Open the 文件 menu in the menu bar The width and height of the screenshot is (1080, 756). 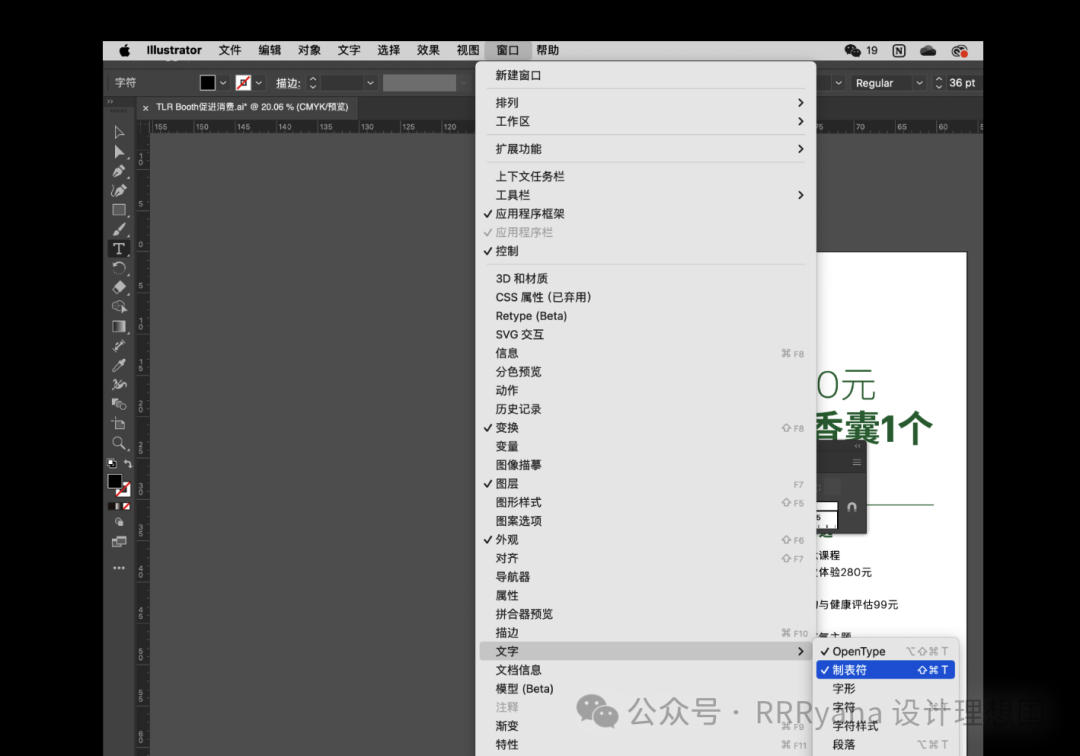point(230,50)
